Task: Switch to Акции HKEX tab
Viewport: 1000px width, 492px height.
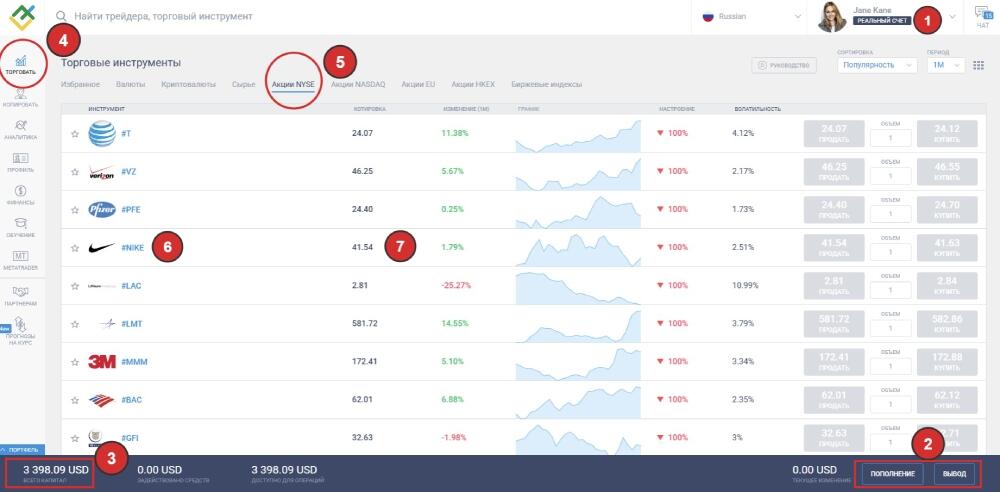Action: coord(473,84)
